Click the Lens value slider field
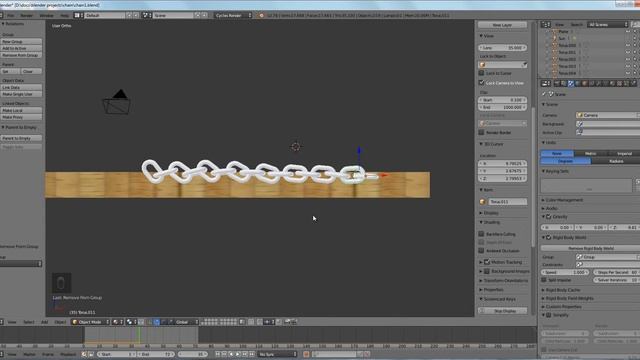 [502, 48]
